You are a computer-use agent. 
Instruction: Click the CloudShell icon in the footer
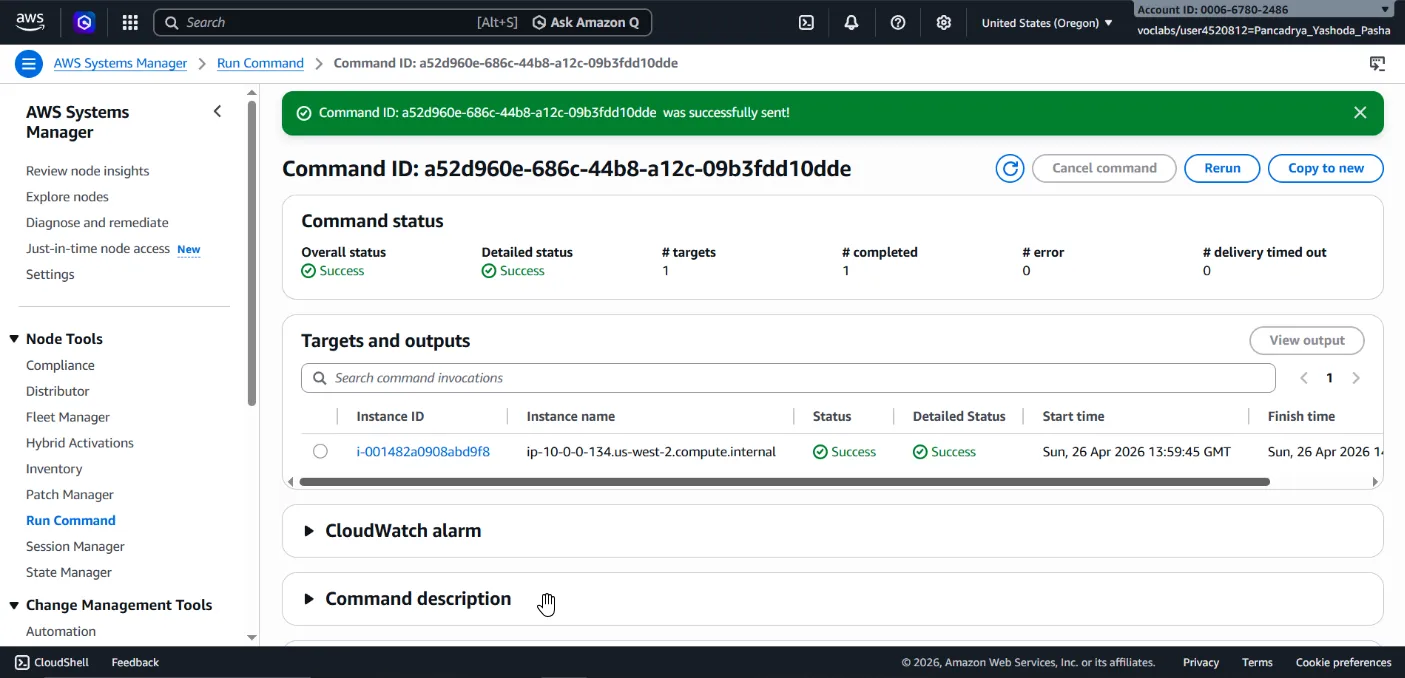[22, 662]
